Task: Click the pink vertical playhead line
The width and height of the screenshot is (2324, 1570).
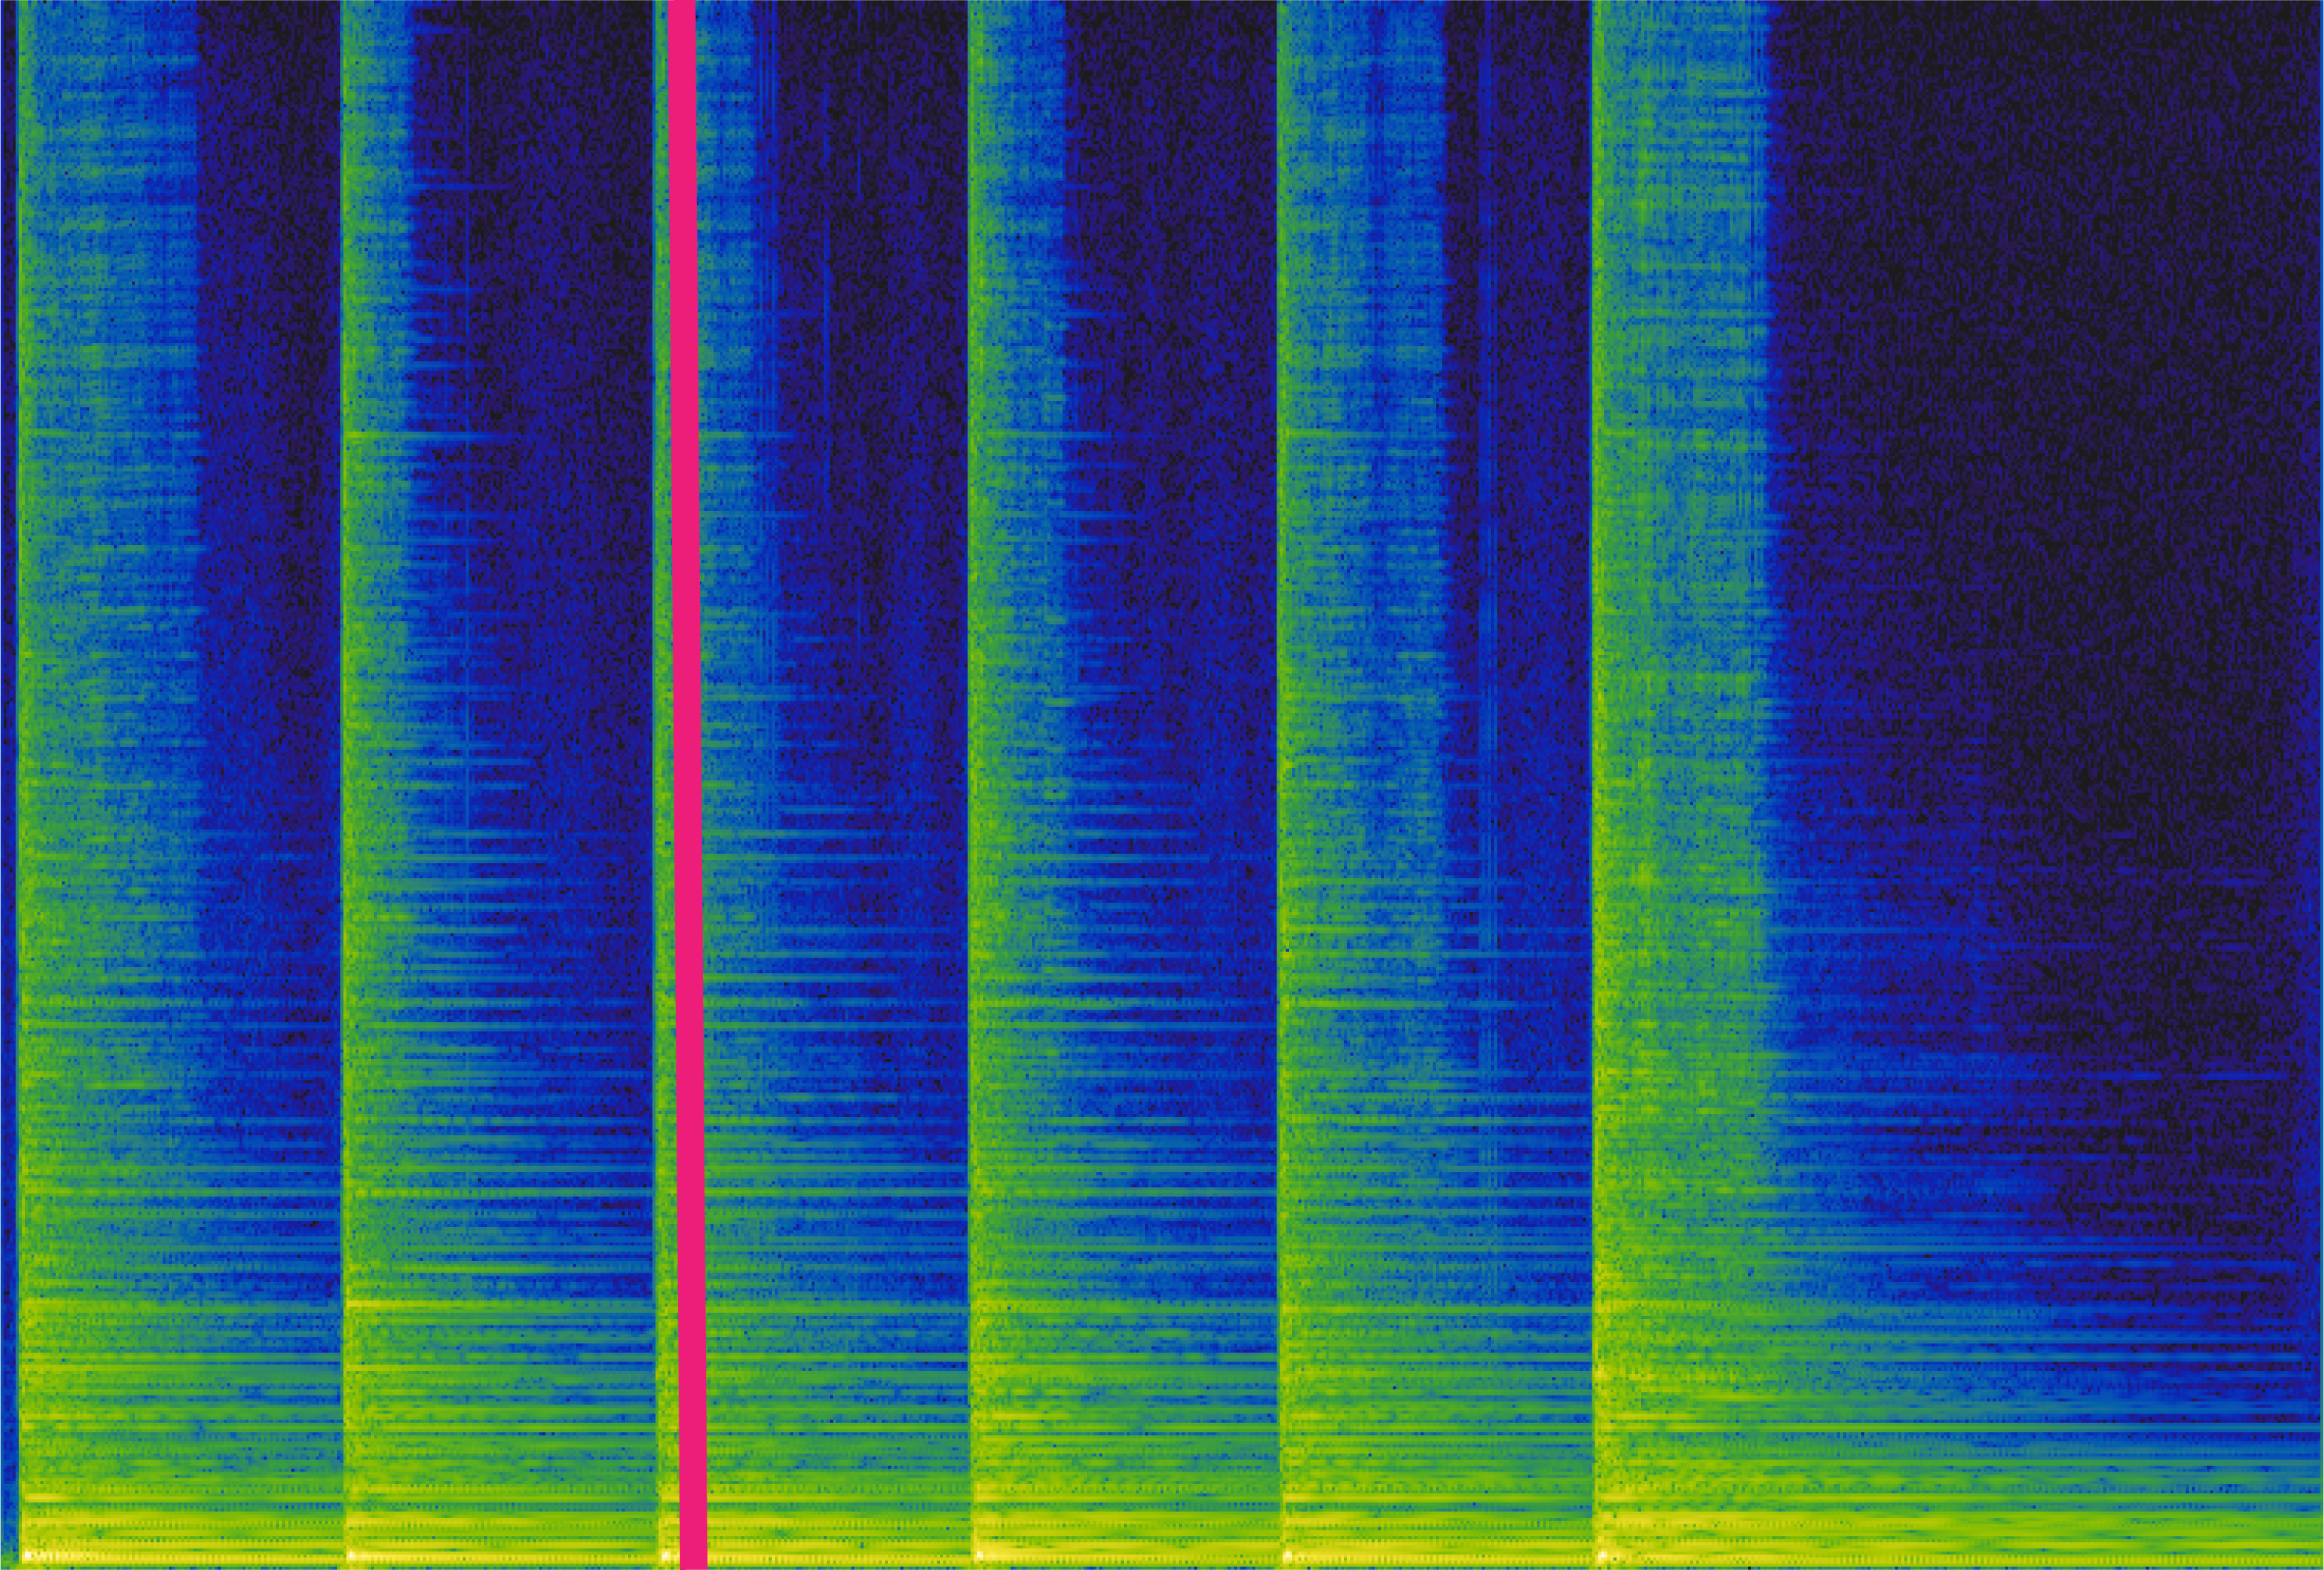Action: point(687,785)
